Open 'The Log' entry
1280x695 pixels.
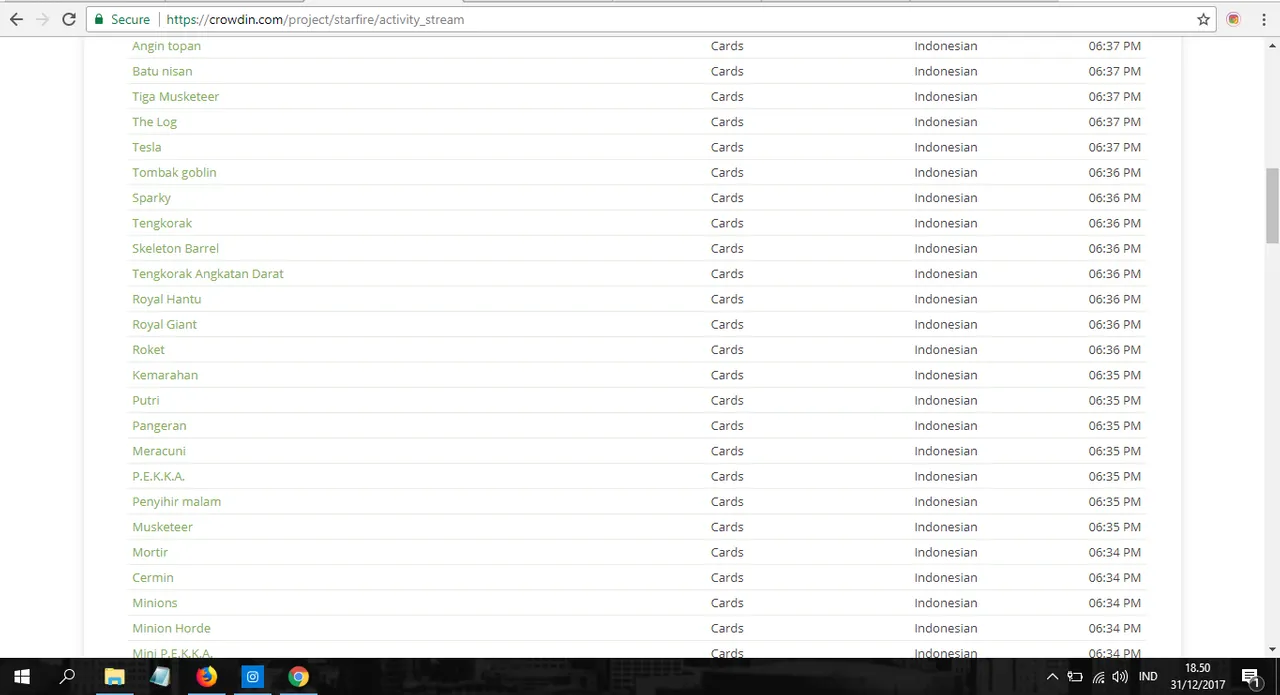pos(154,122)
